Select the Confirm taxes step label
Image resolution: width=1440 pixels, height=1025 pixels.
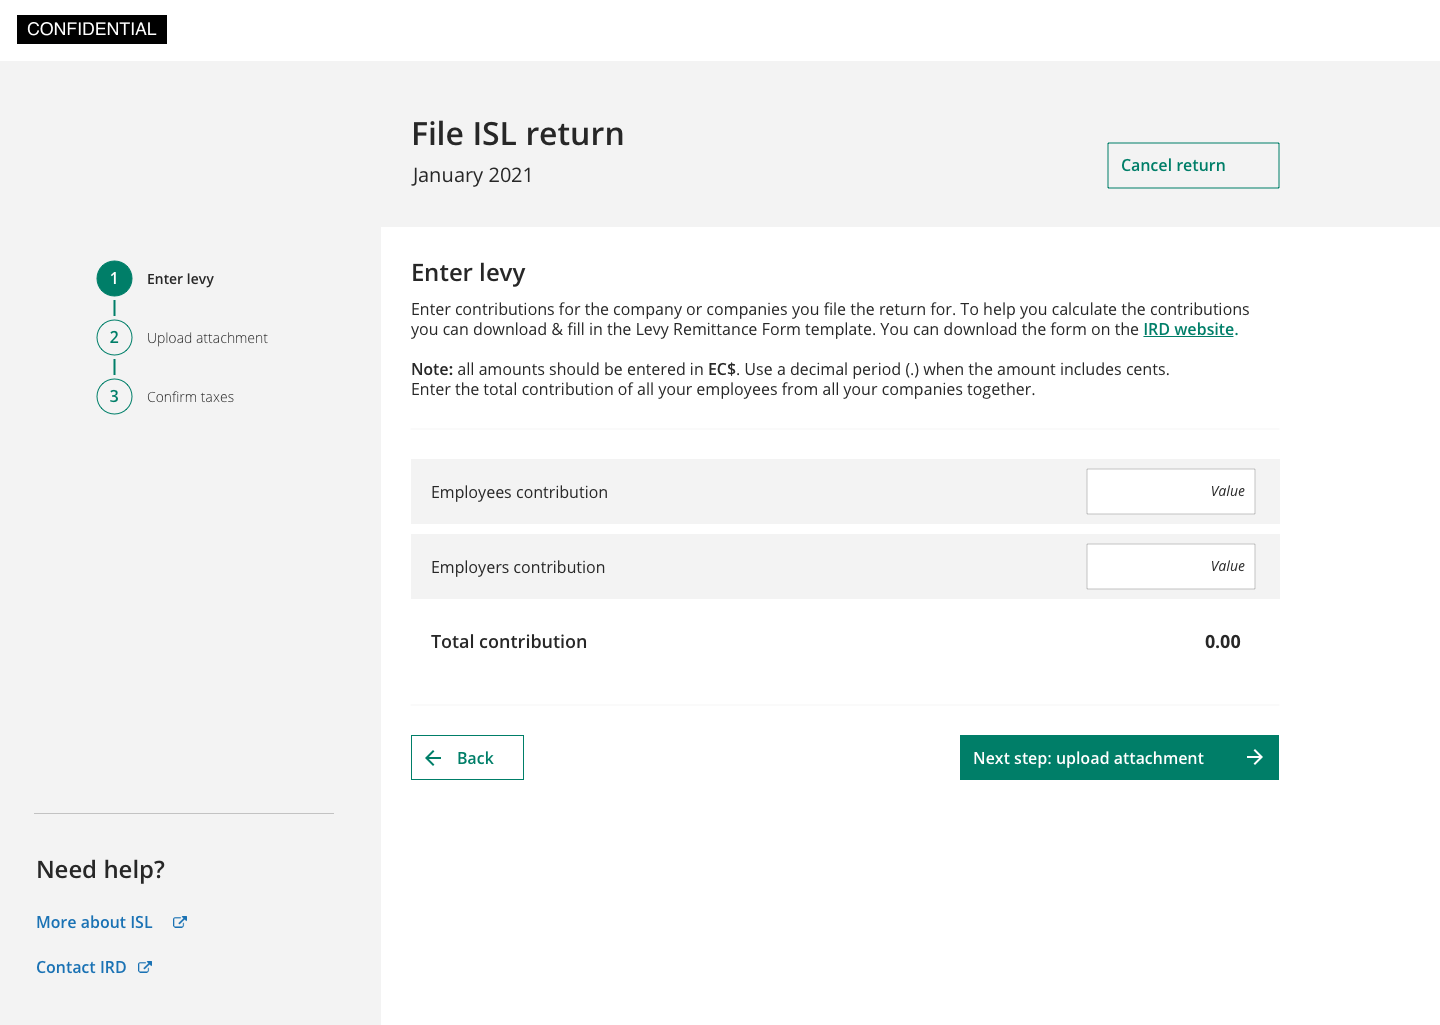pos(190,397)
